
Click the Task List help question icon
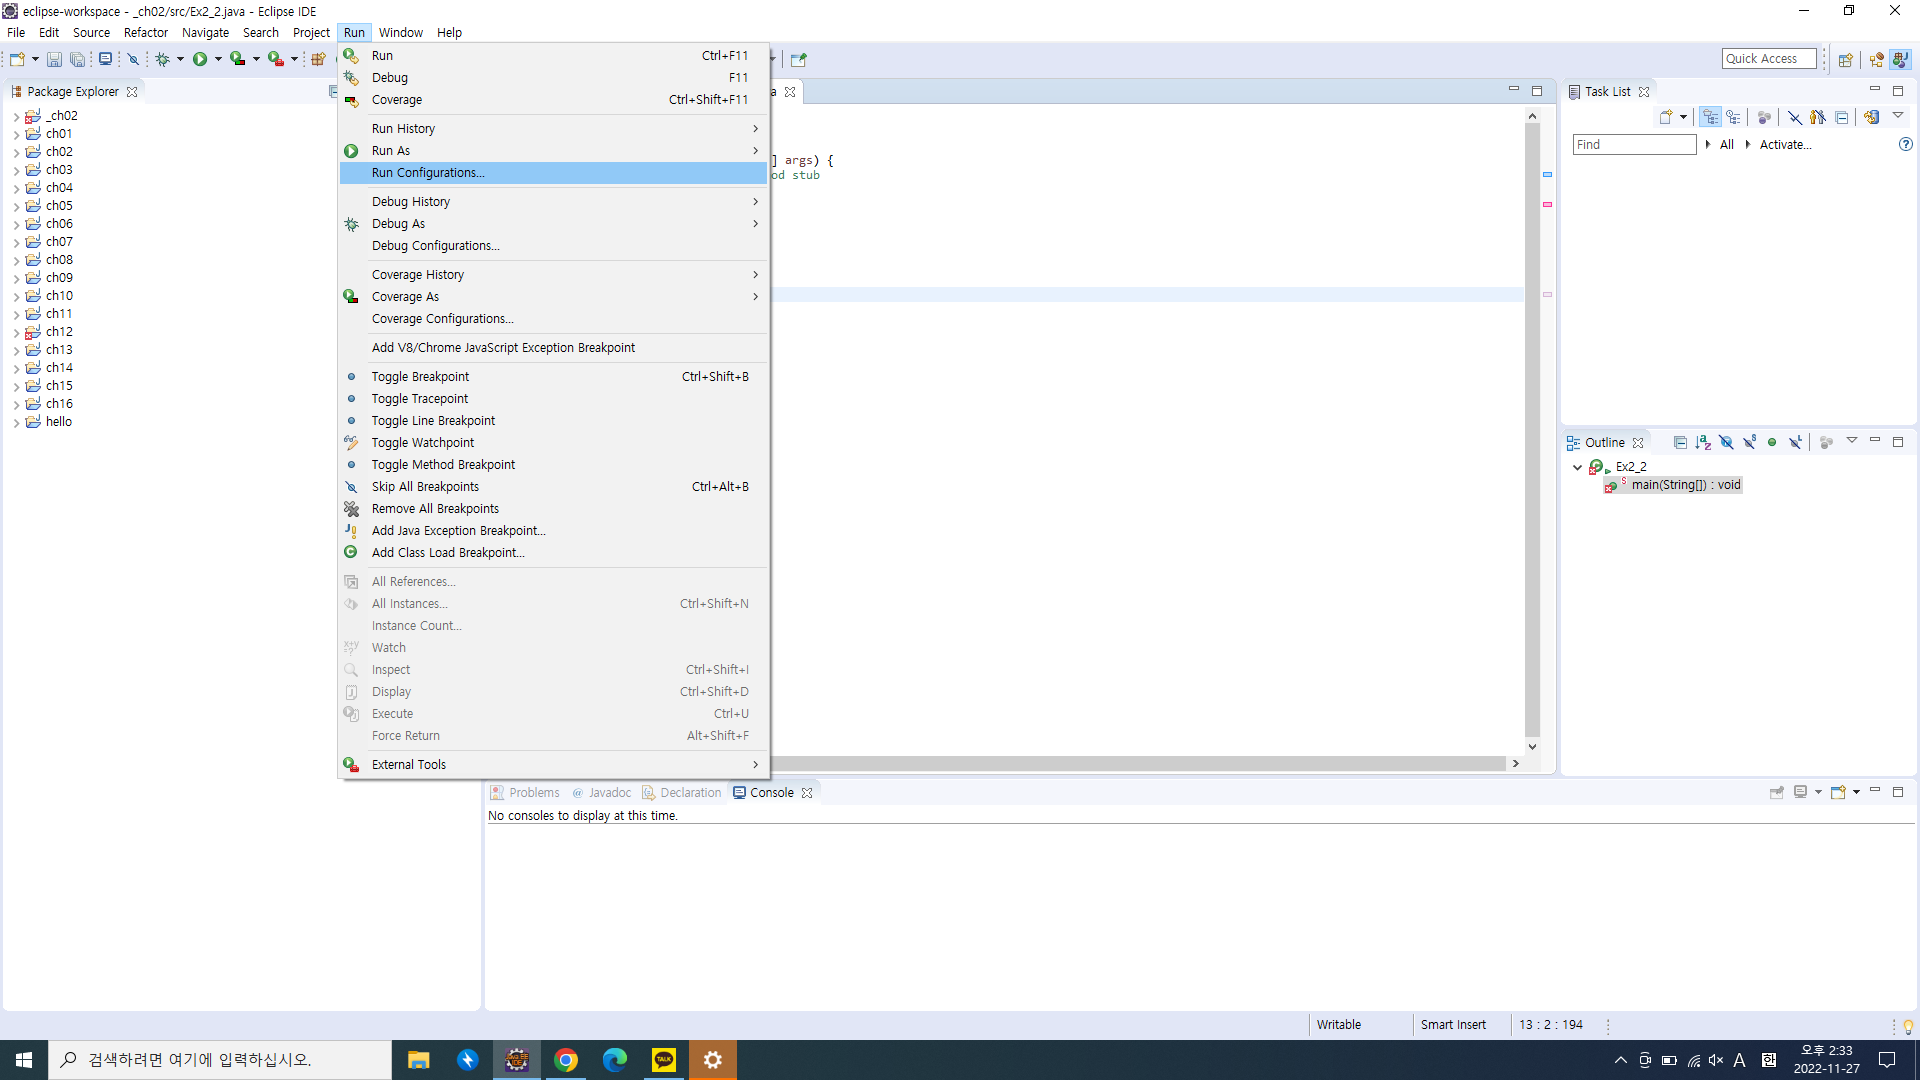(x=1905, y=145)
